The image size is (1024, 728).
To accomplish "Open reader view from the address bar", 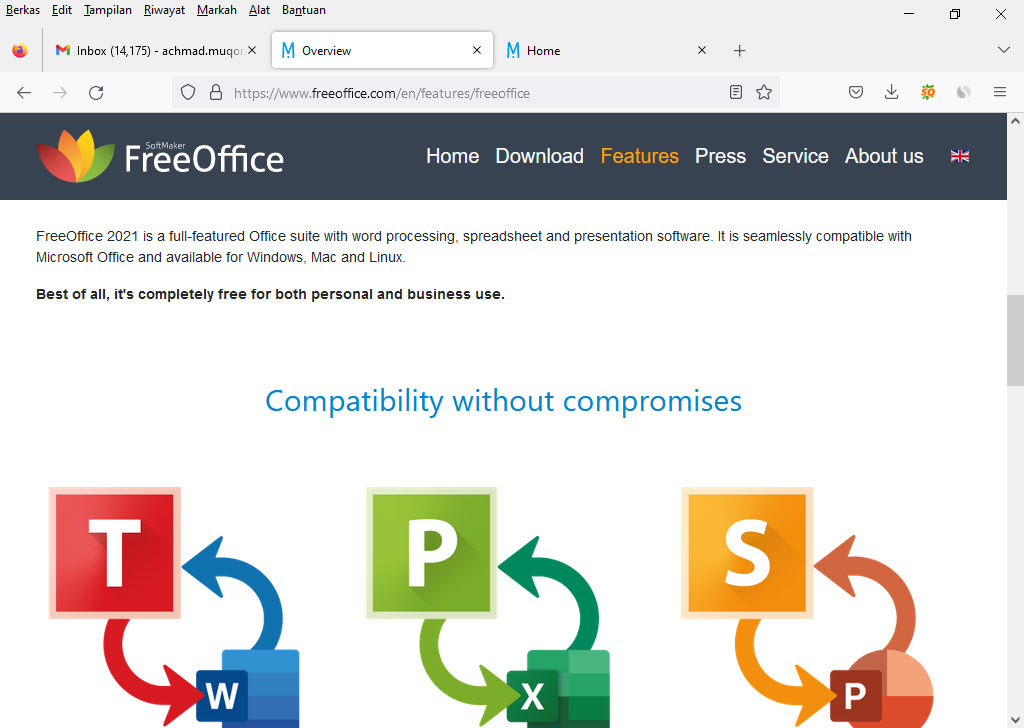I will point(736,92).
